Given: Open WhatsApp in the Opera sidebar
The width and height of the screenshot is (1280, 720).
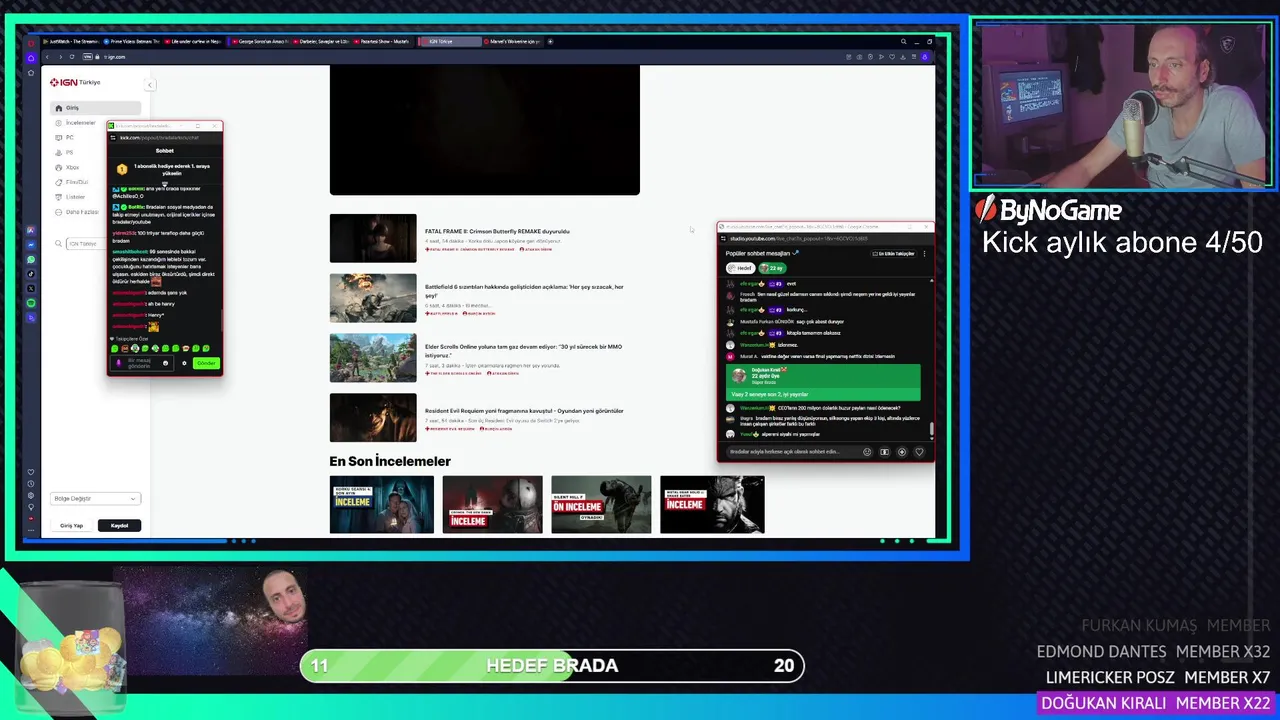Looking at the screenshot, I should (x=31, y=259).
